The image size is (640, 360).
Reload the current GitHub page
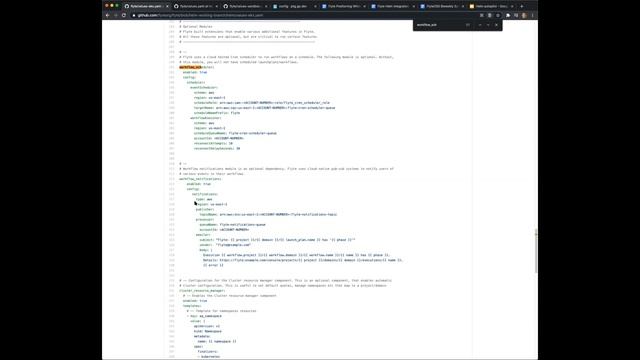click(x=124, y=15)
